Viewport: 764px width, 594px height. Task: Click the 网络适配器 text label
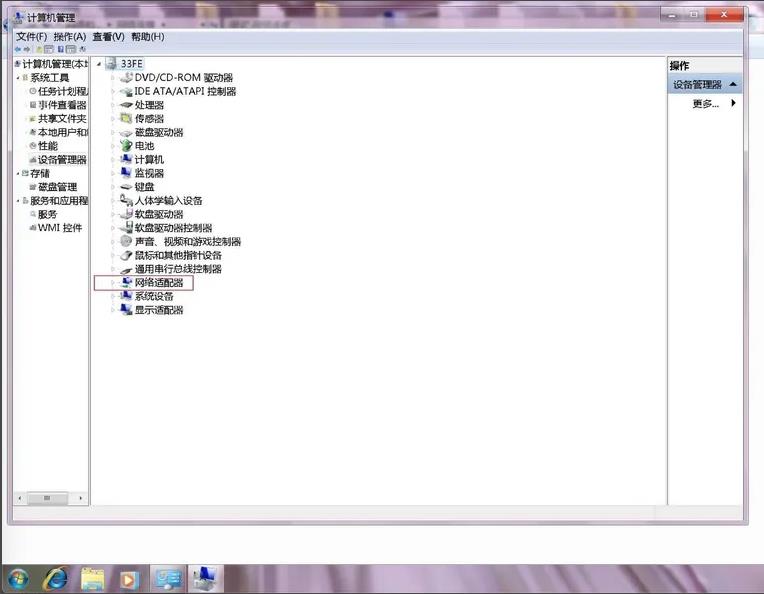[x=159, y=282]
